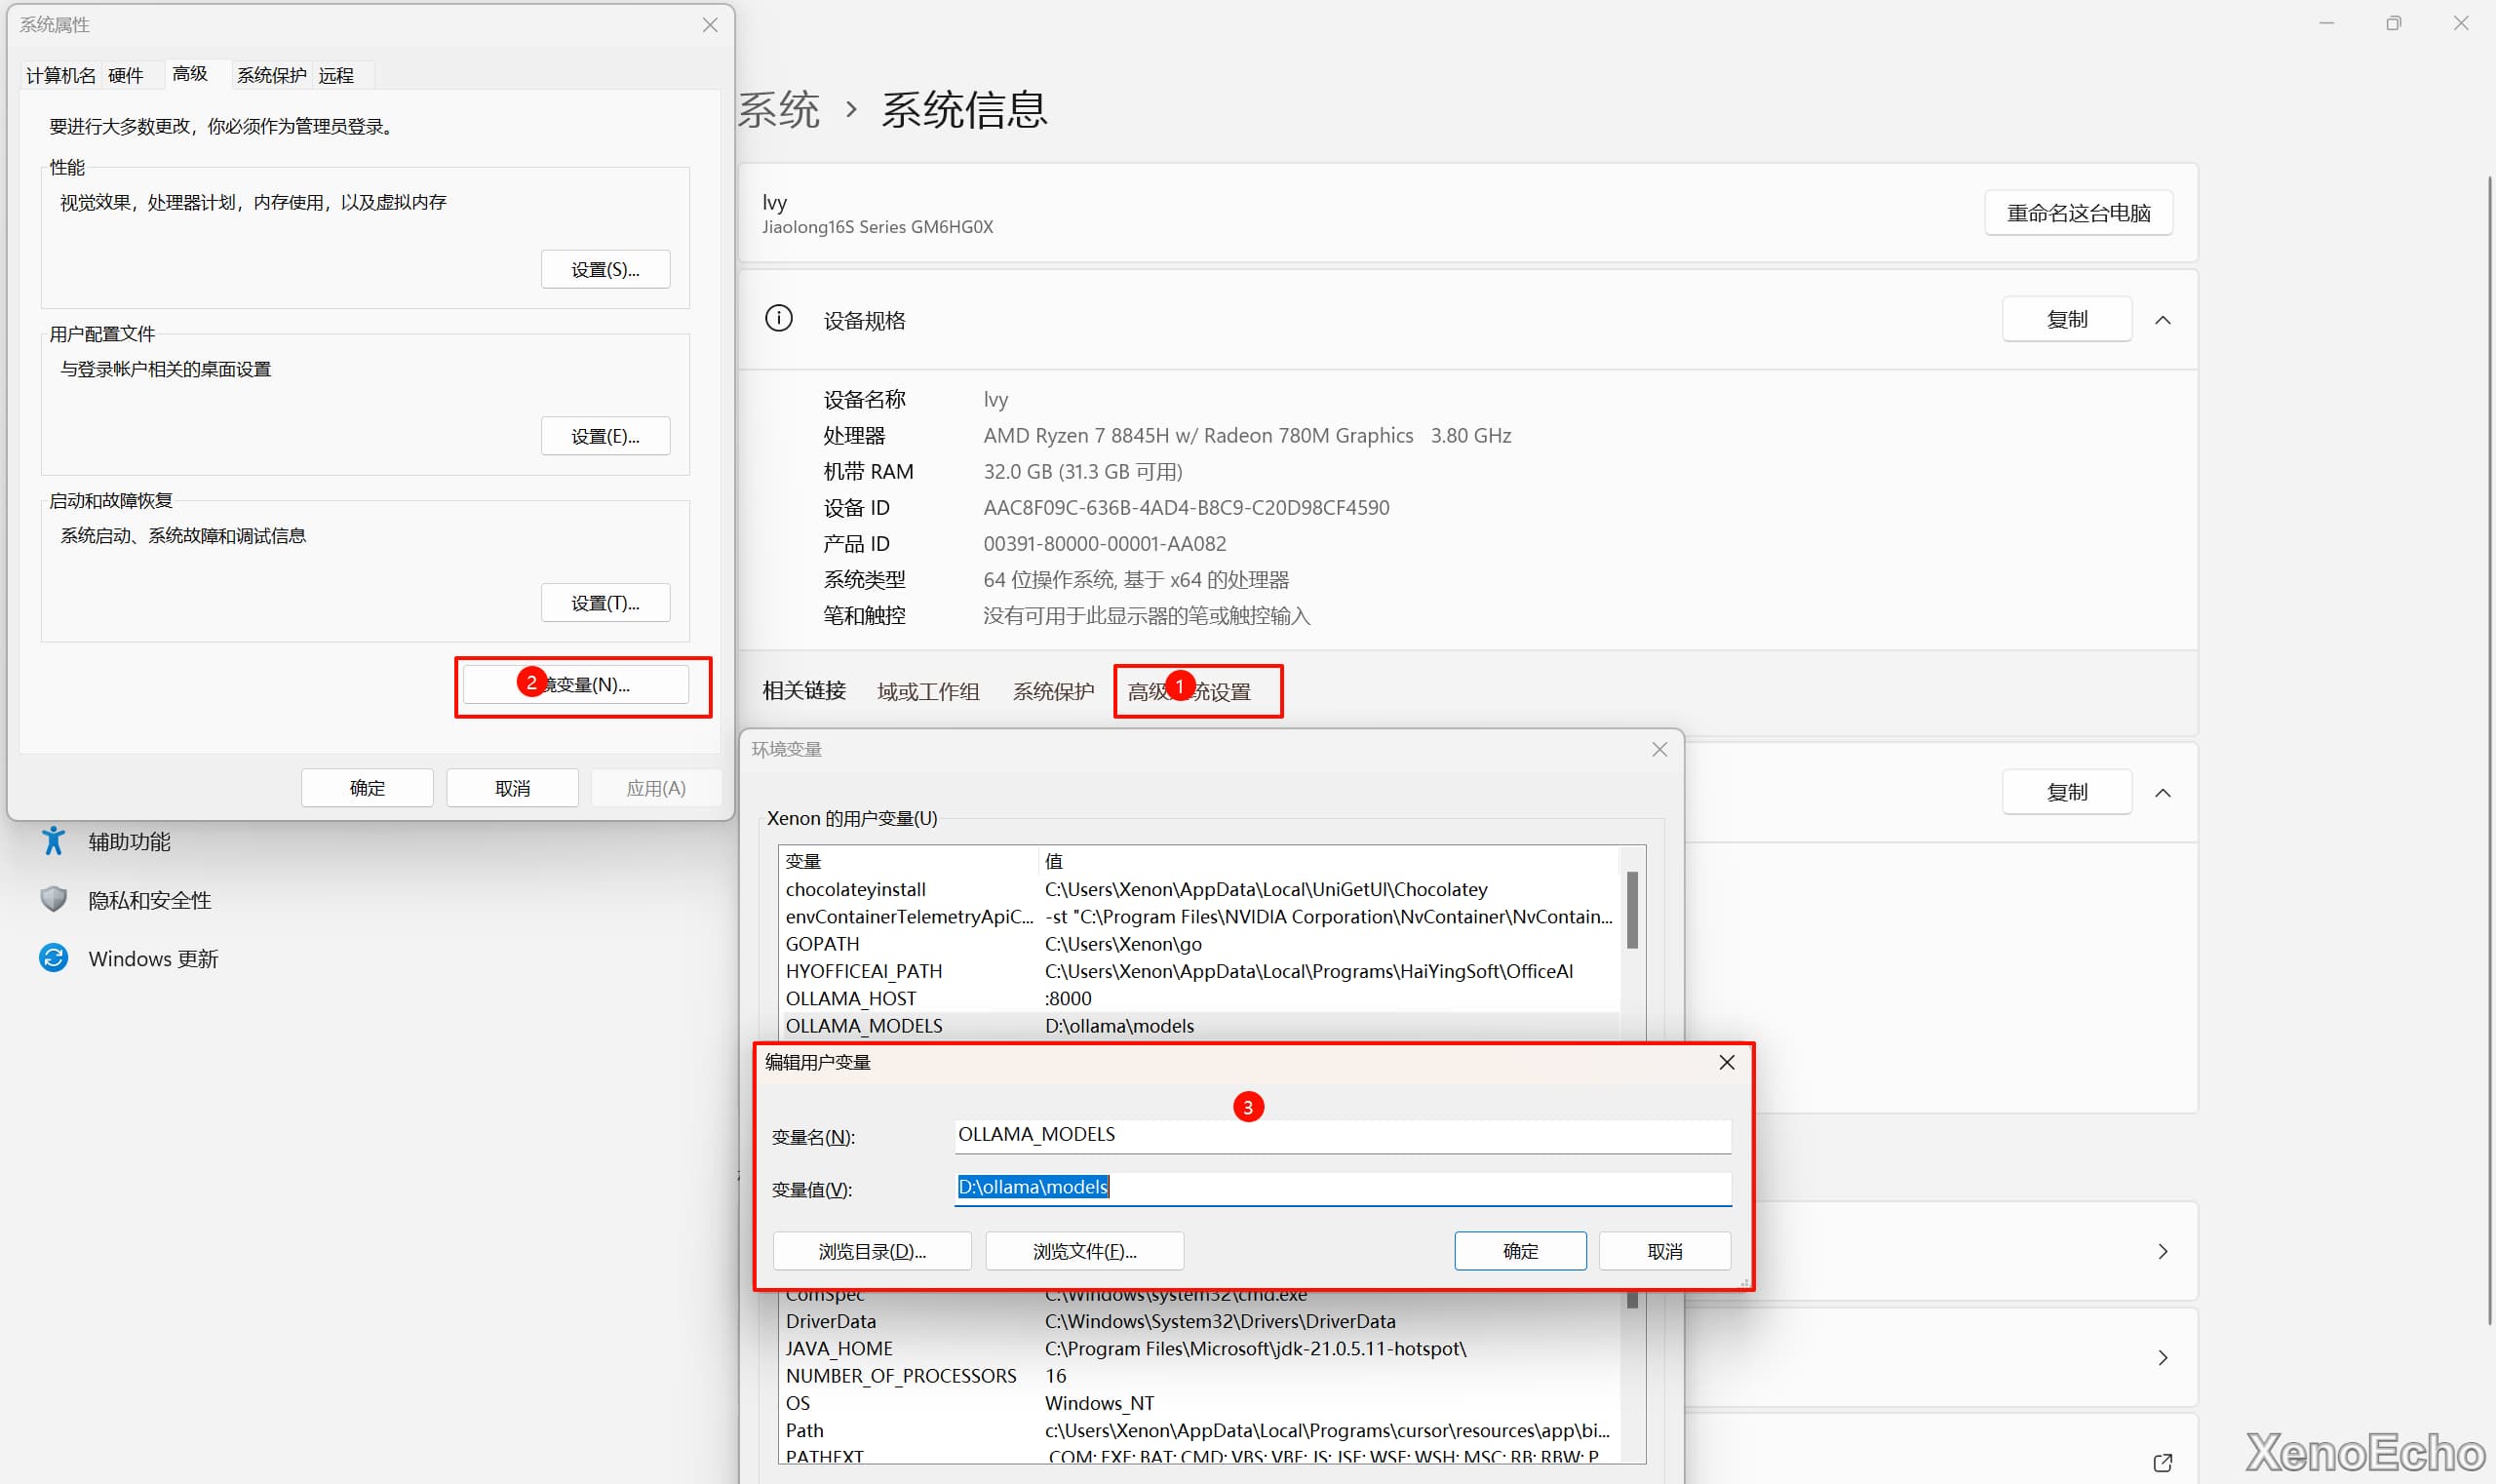Open performance 设置(S)... button
2496x1484 pixels.
605,270
